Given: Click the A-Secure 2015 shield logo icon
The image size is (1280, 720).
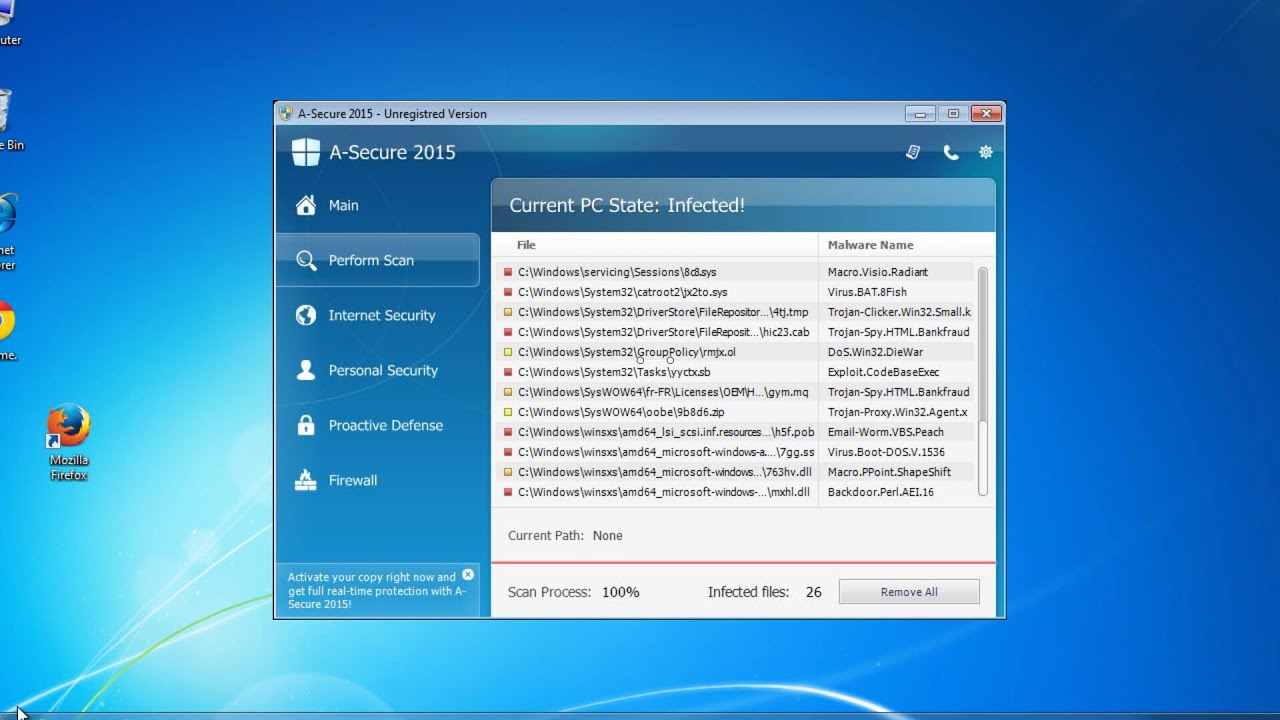Looking at the screenshot, I should tap(306, 152).
